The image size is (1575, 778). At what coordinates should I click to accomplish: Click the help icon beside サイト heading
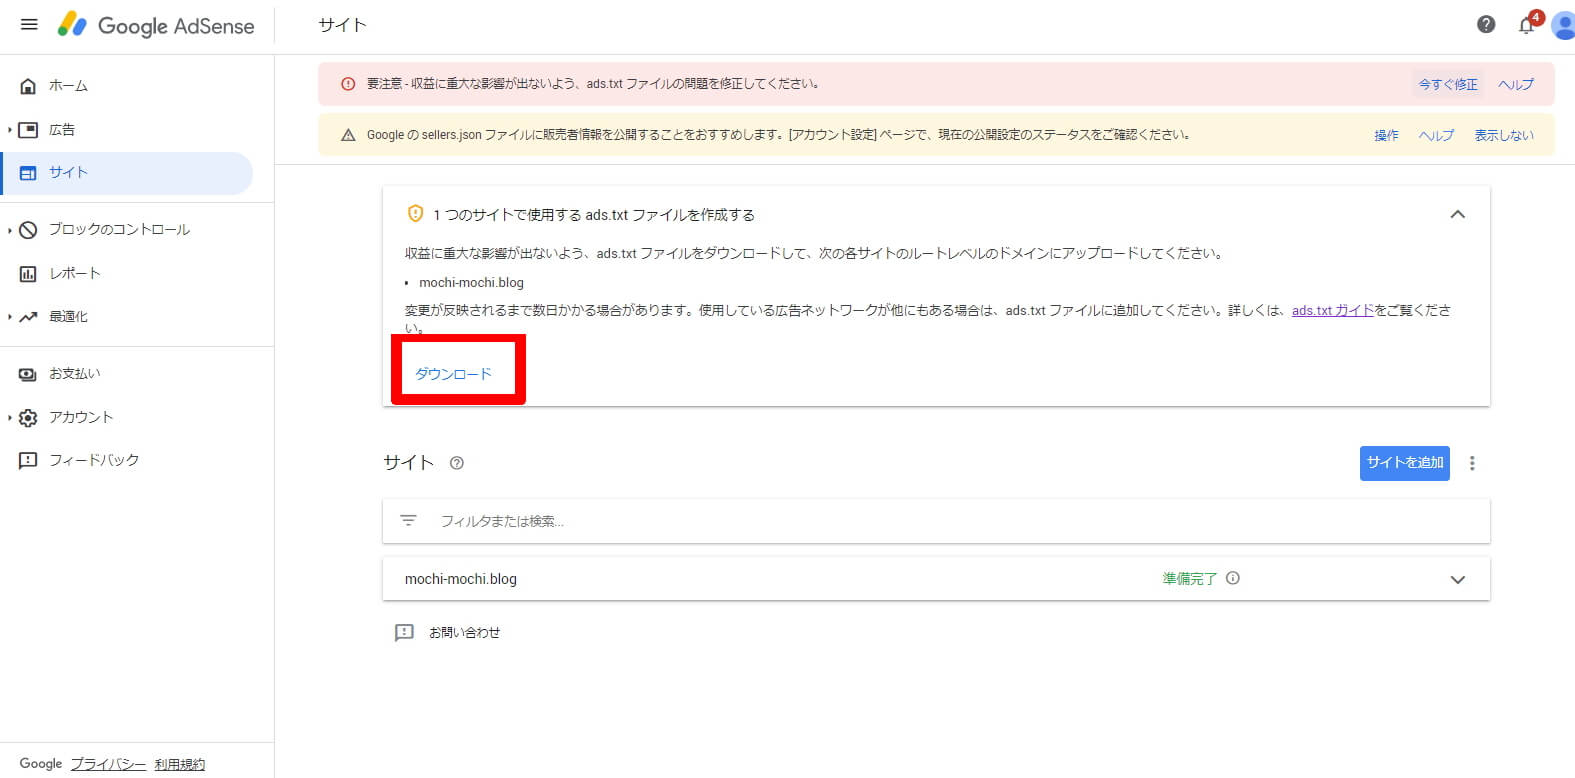click(x=457, y=463)
